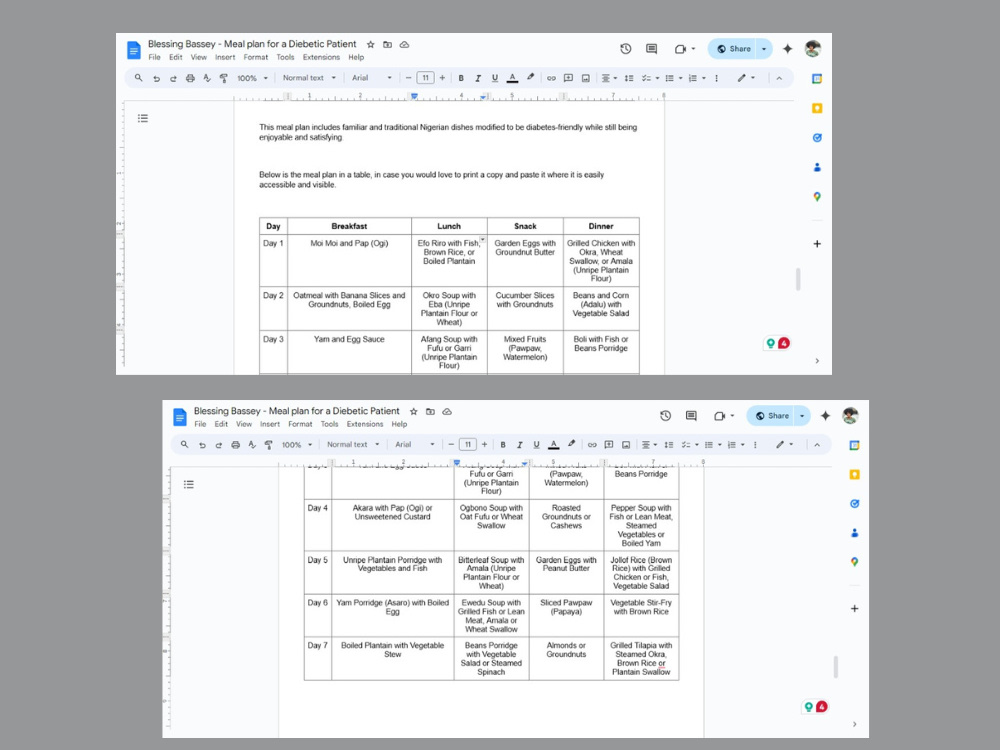The height and width of the screenshot is (750, 1000).
Task: Click the "Moi Moi and Pap (Ogi)" cell
Action: [349, 260]
